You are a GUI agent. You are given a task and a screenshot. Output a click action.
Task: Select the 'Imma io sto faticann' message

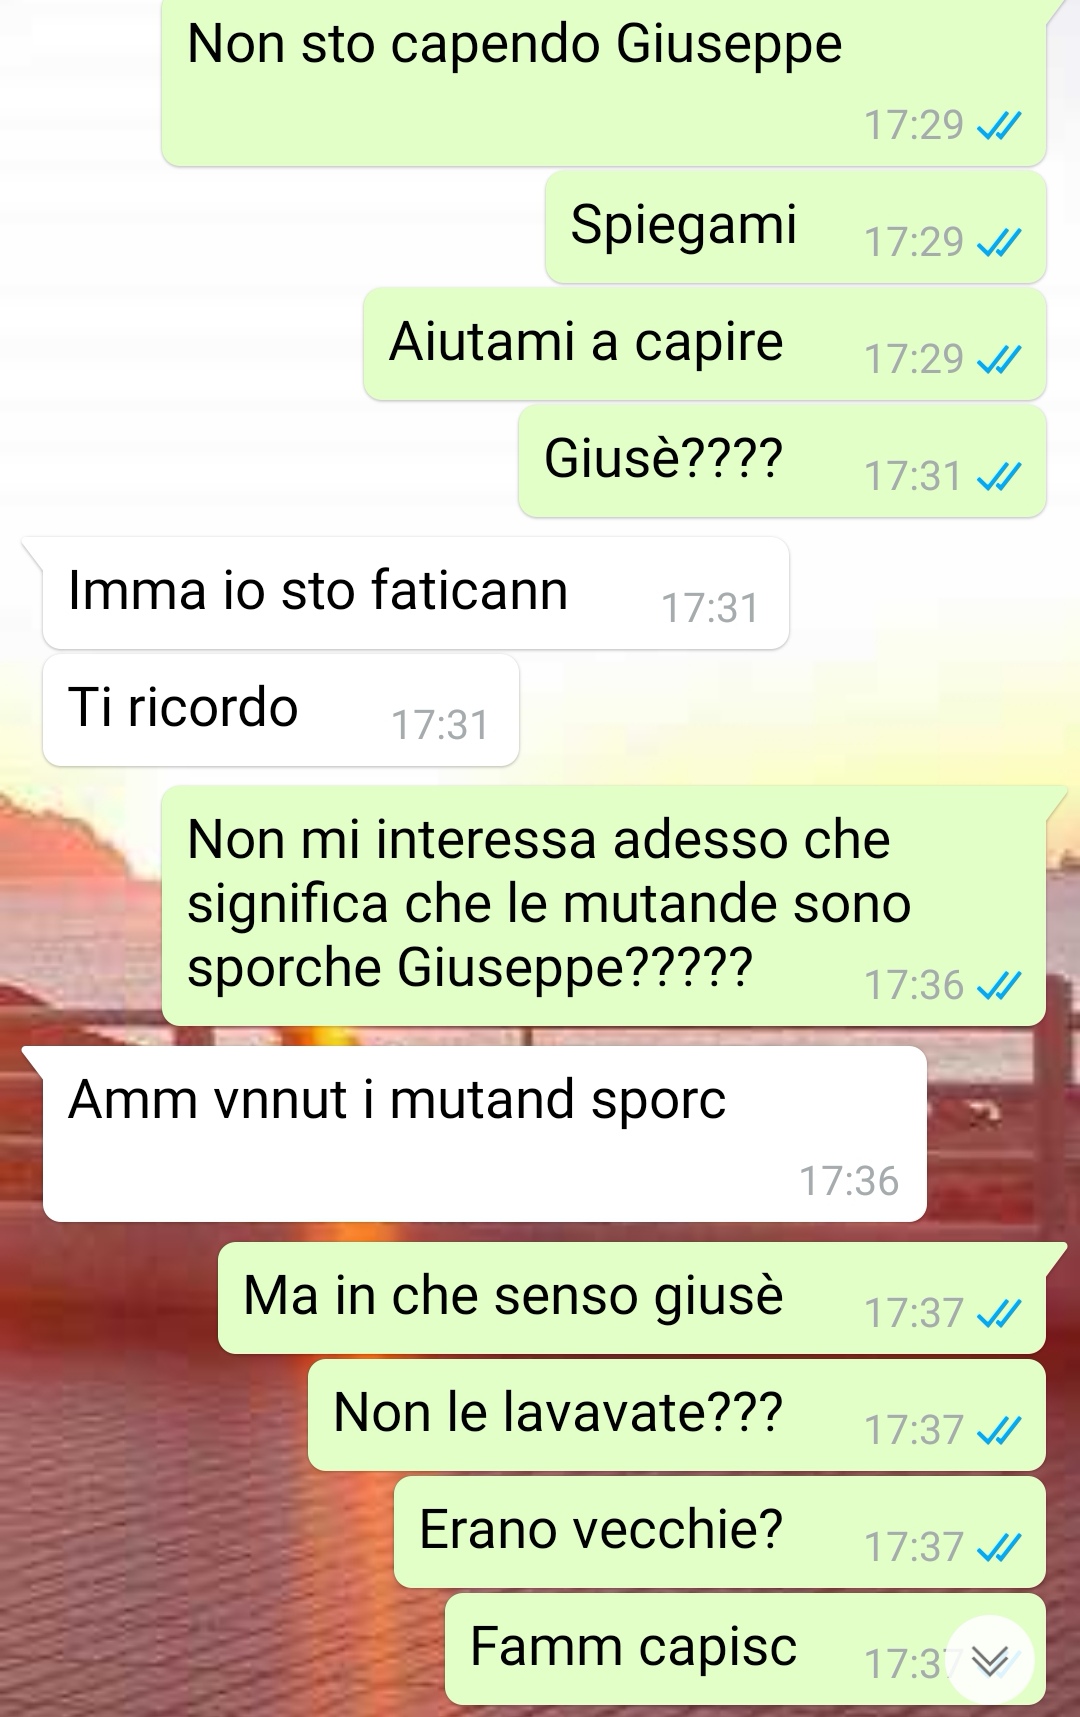pos(415,593)
